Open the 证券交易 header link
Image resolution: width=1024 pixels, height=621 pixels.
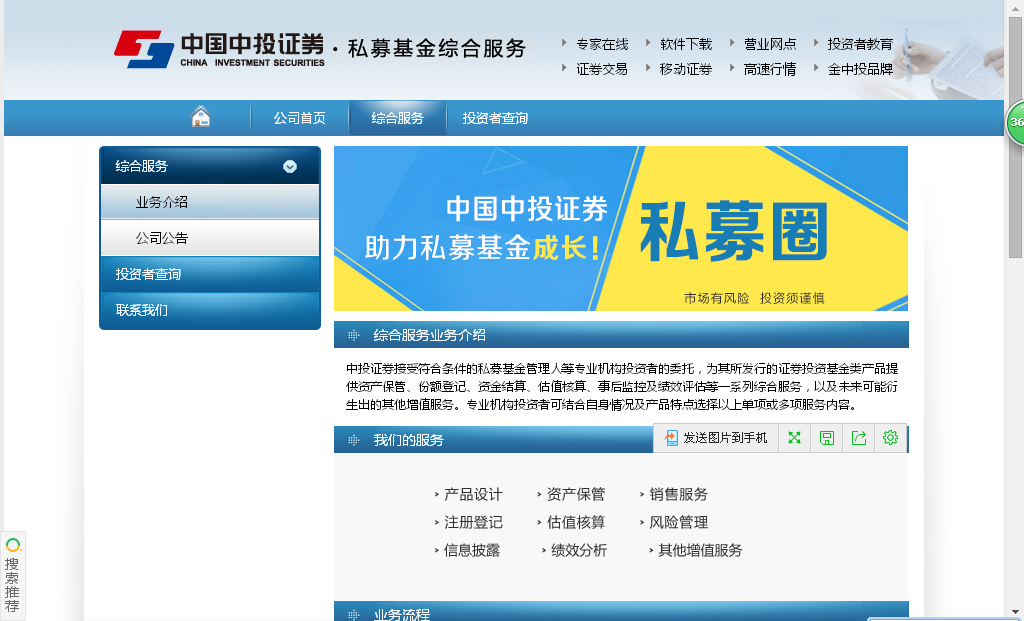(x=602, y=69)
